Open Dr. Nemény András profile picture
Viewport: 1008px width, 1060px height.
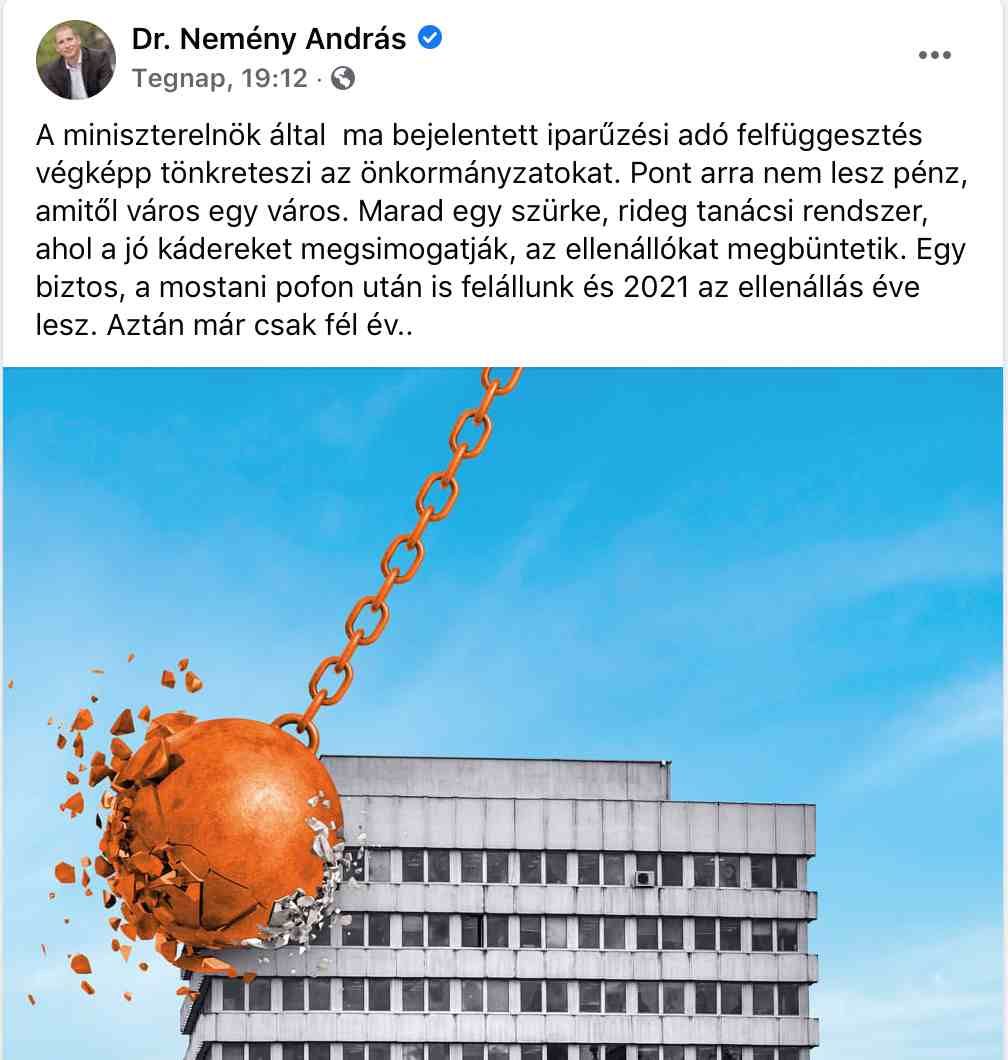pos(76,59)
